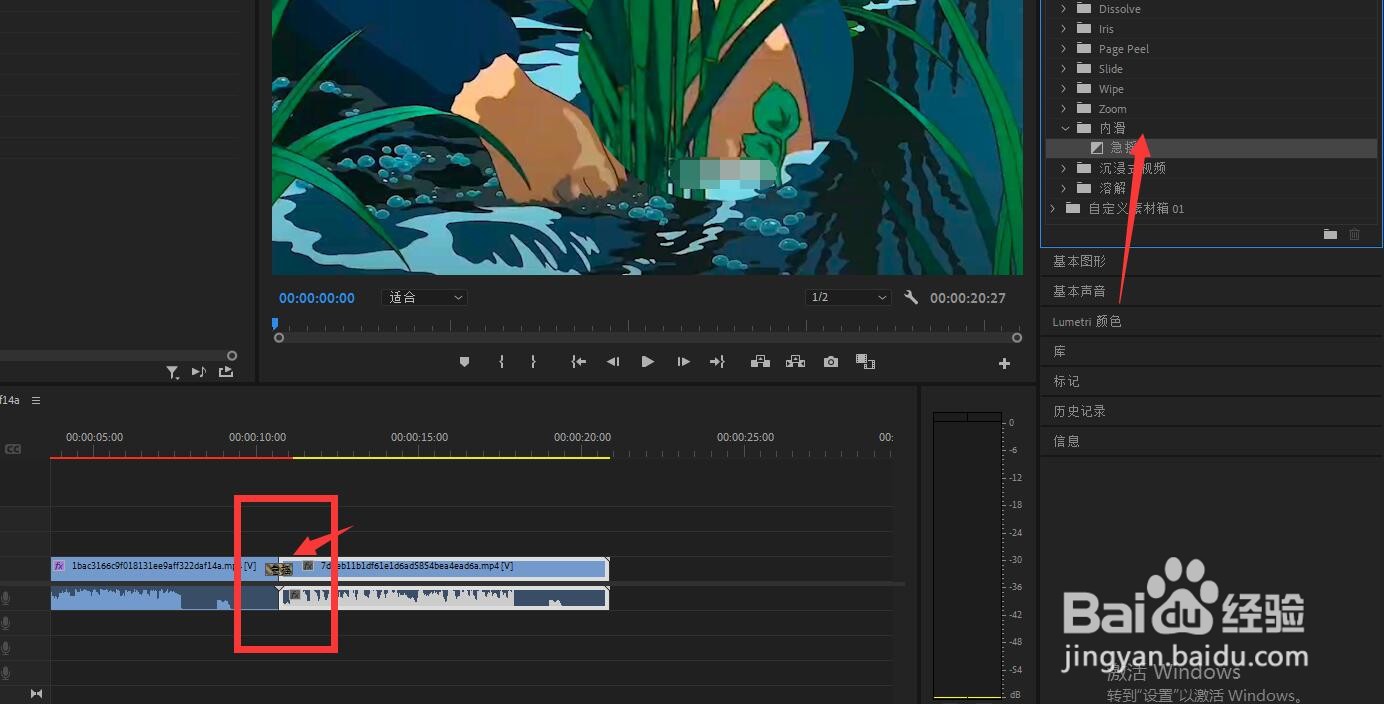Screen dimensions: 1384x704
Task: Click timeline ruler at 00:00:15:00
Action: [x=419, y=437]
